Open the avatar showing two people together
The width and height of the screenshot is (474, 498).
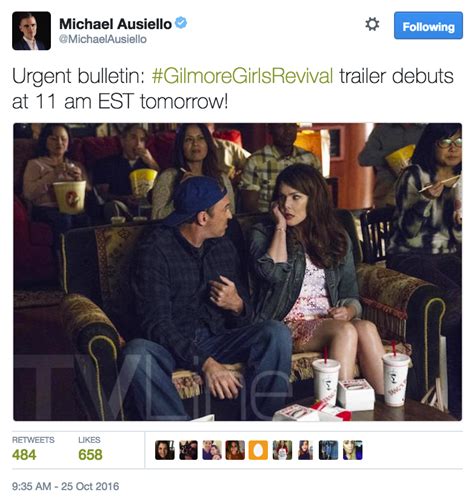click(x=212, y=450)
